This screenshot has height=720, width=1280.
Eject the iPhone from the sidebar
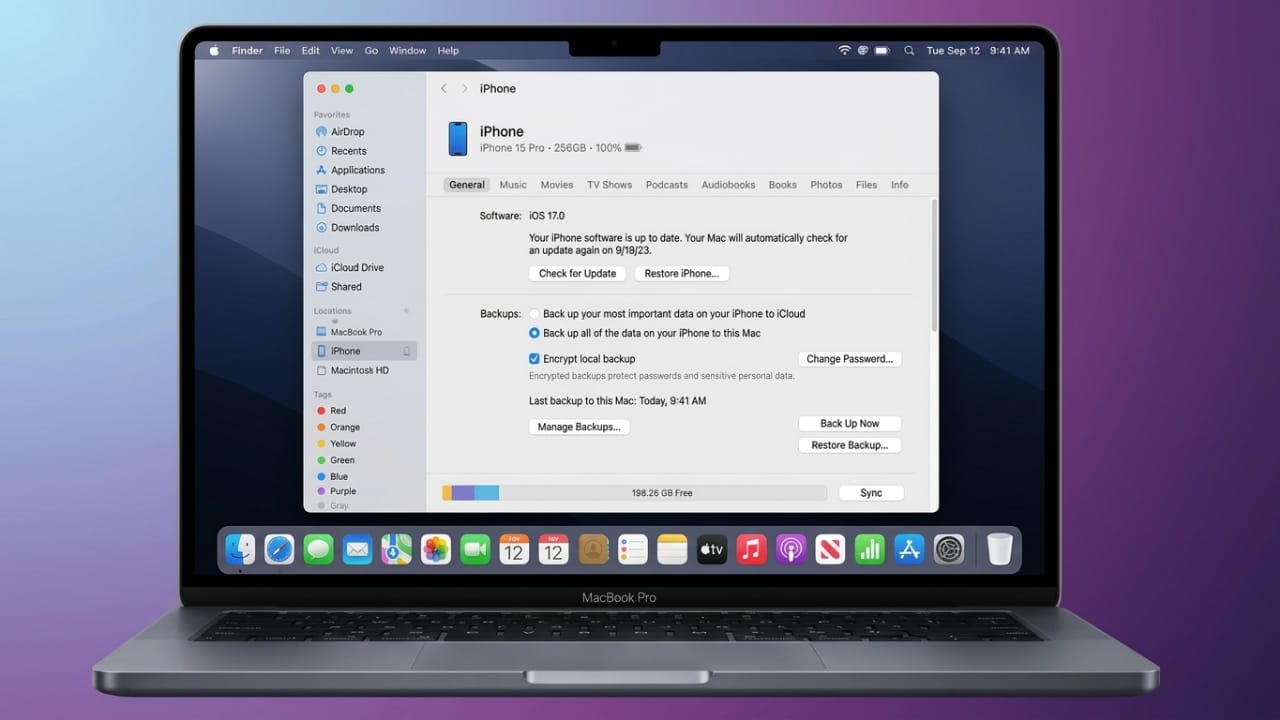(x=407, y=351)
